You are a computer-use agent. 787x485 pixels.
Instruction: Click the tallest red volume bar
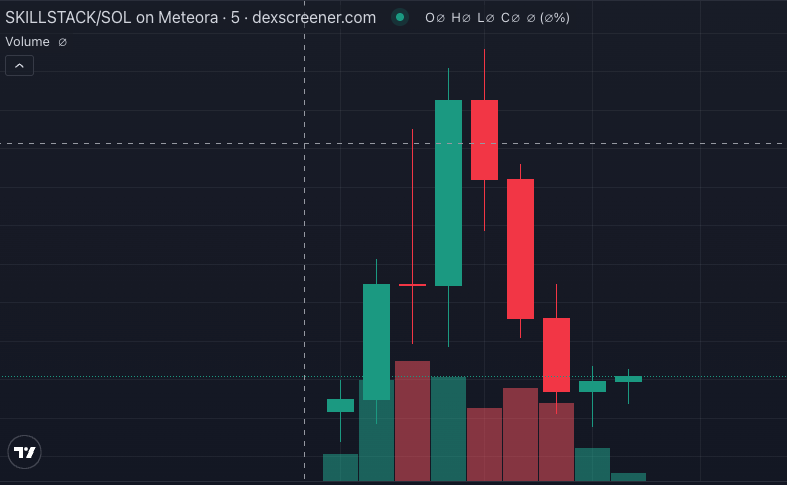[413, 421]
